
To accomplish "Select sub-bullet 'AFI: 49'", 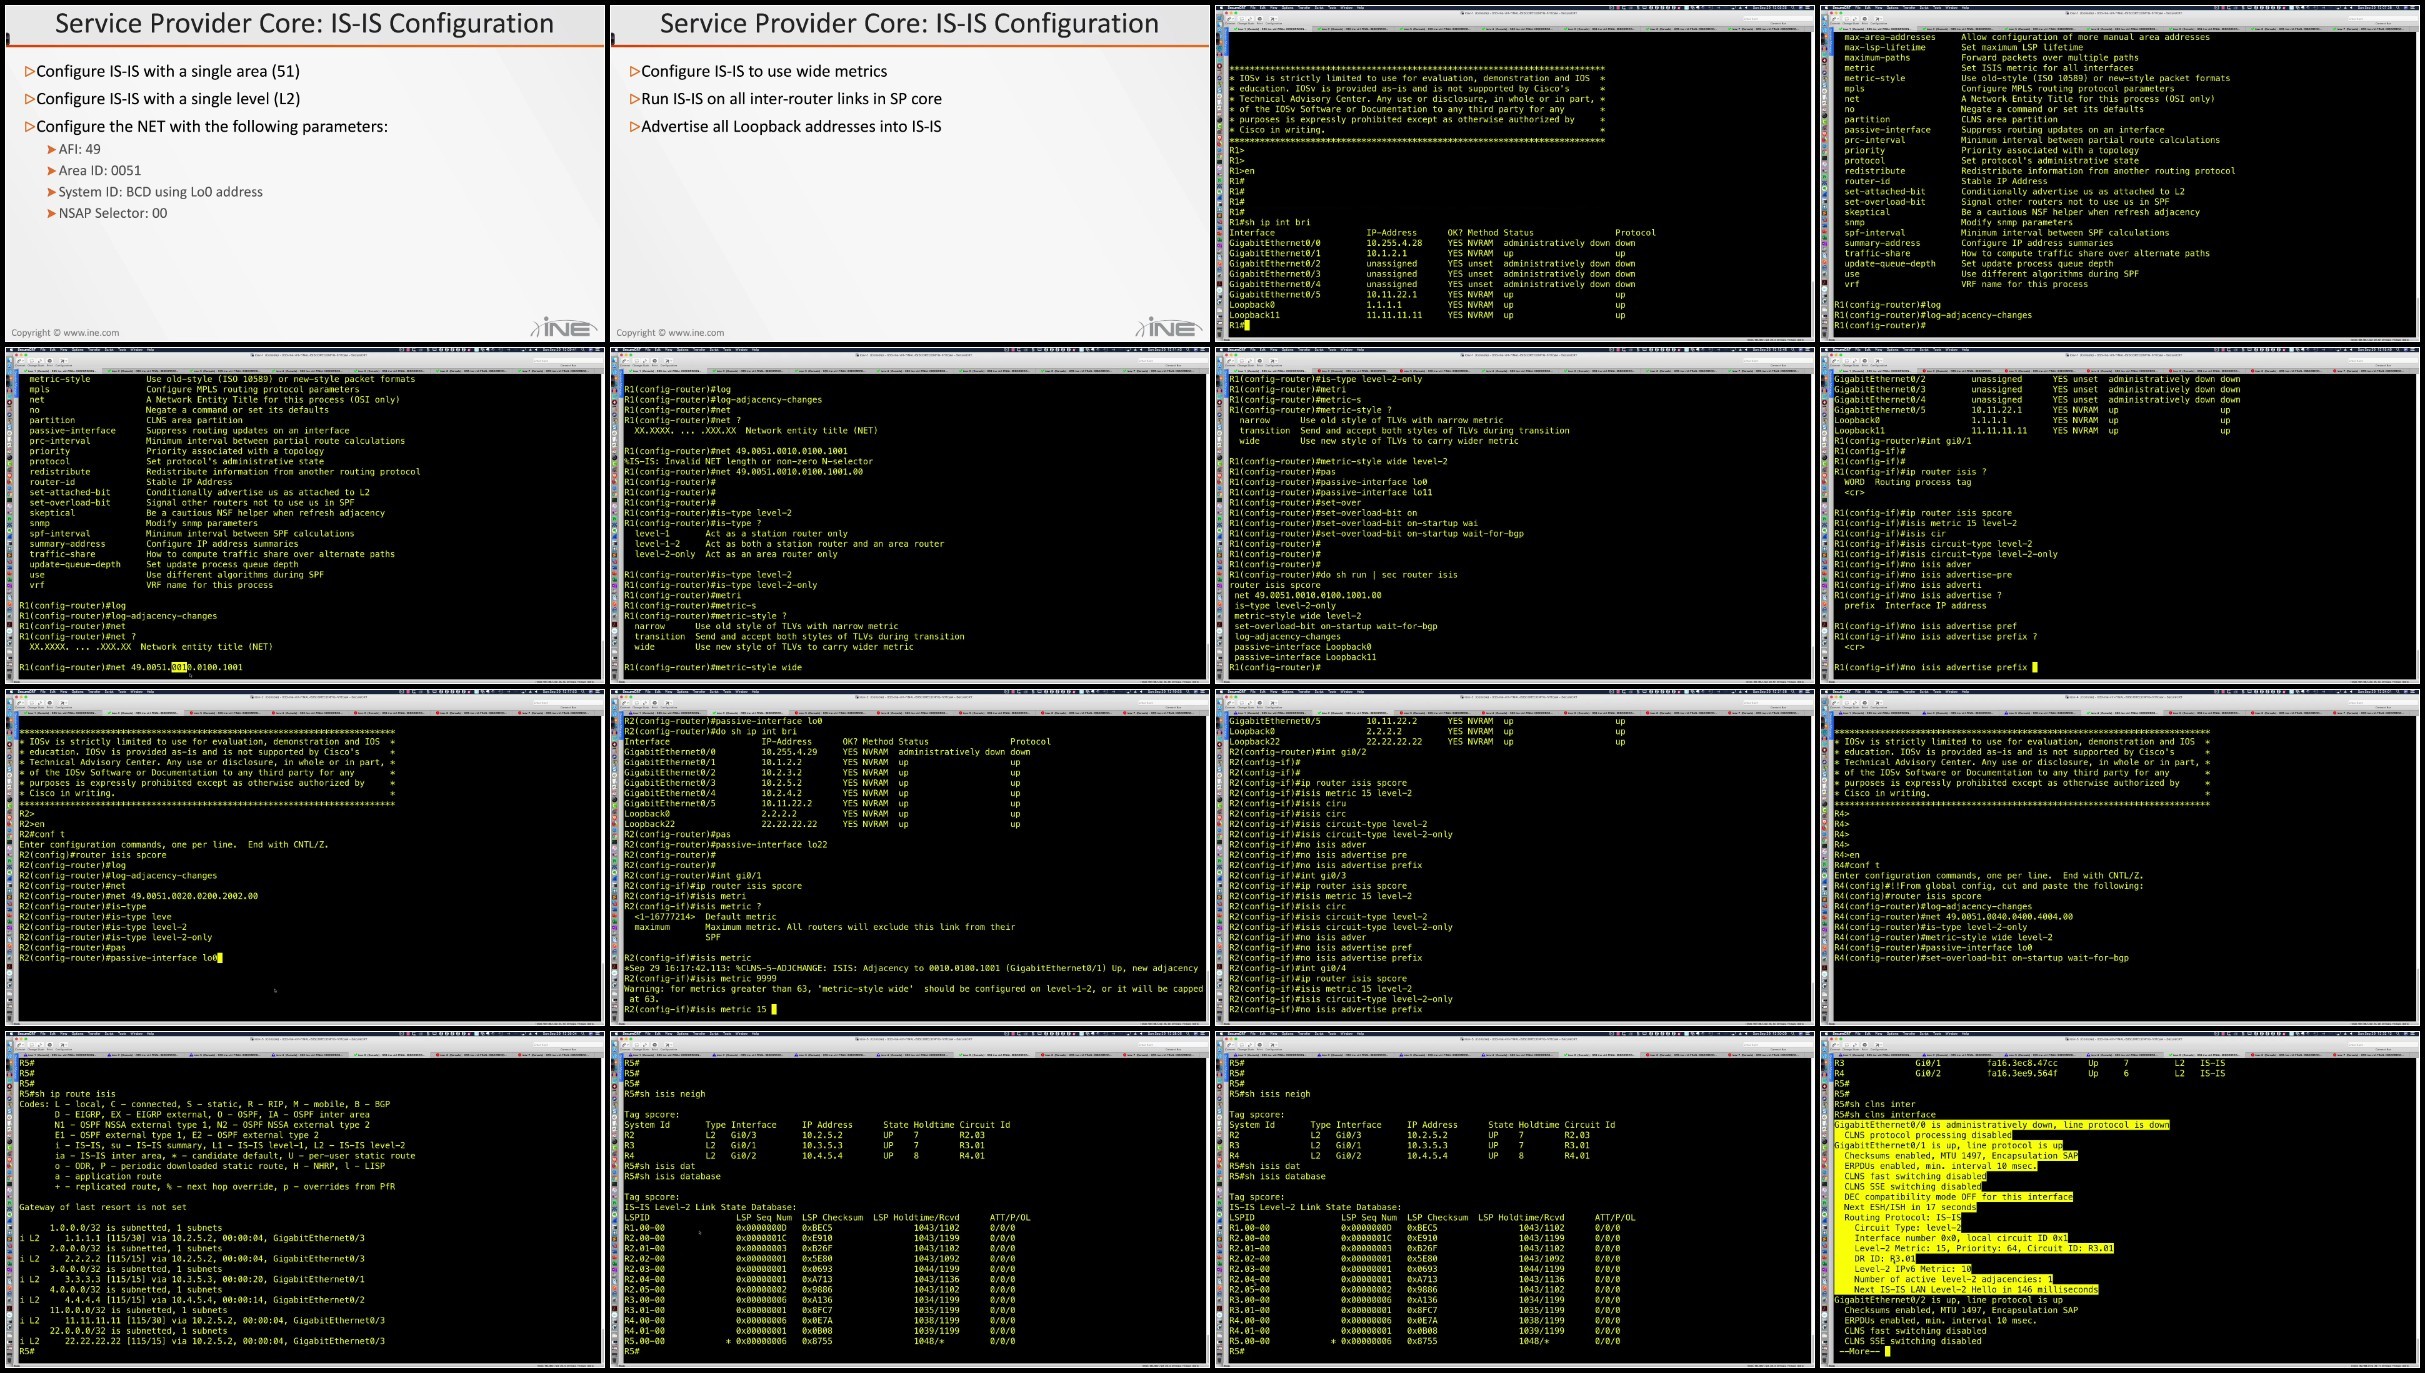I will click(80, 149).
